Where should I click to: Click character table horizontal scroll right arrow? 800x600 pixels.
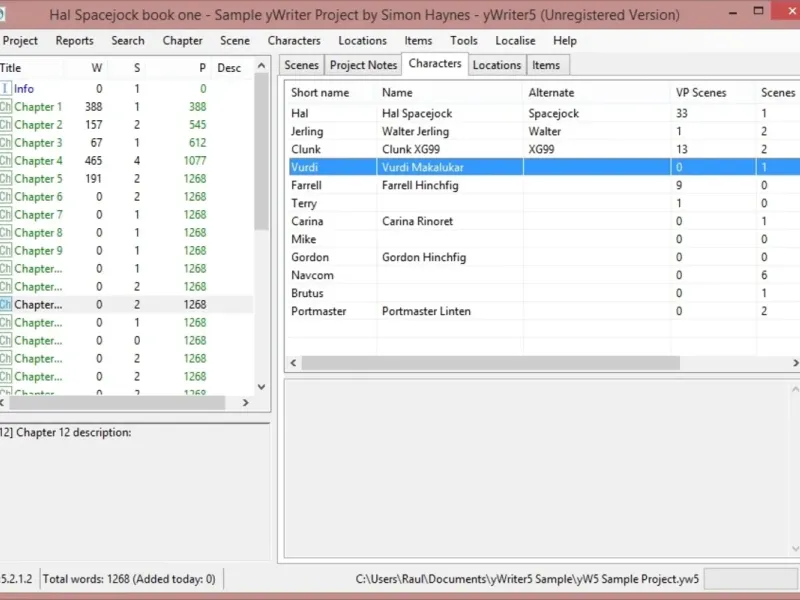[x=795, y=363]
